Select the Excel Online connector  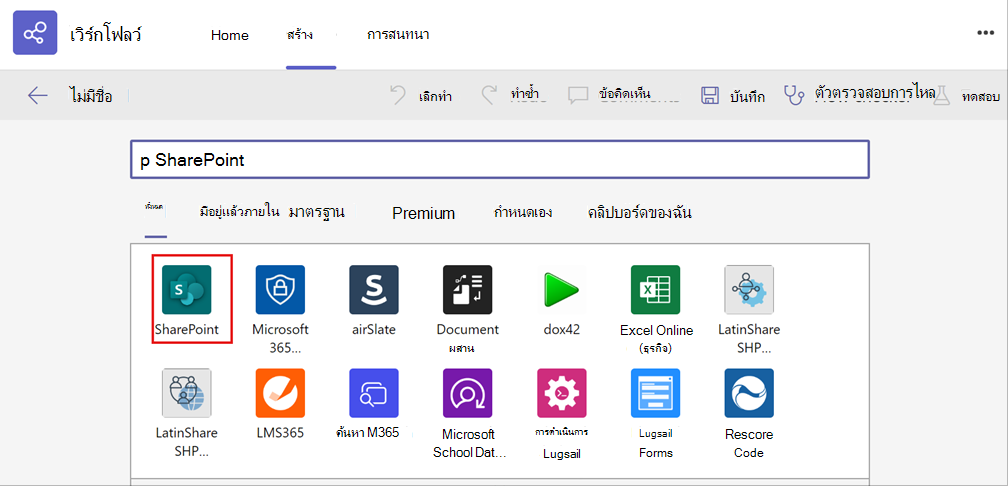(x=656, y=290)
